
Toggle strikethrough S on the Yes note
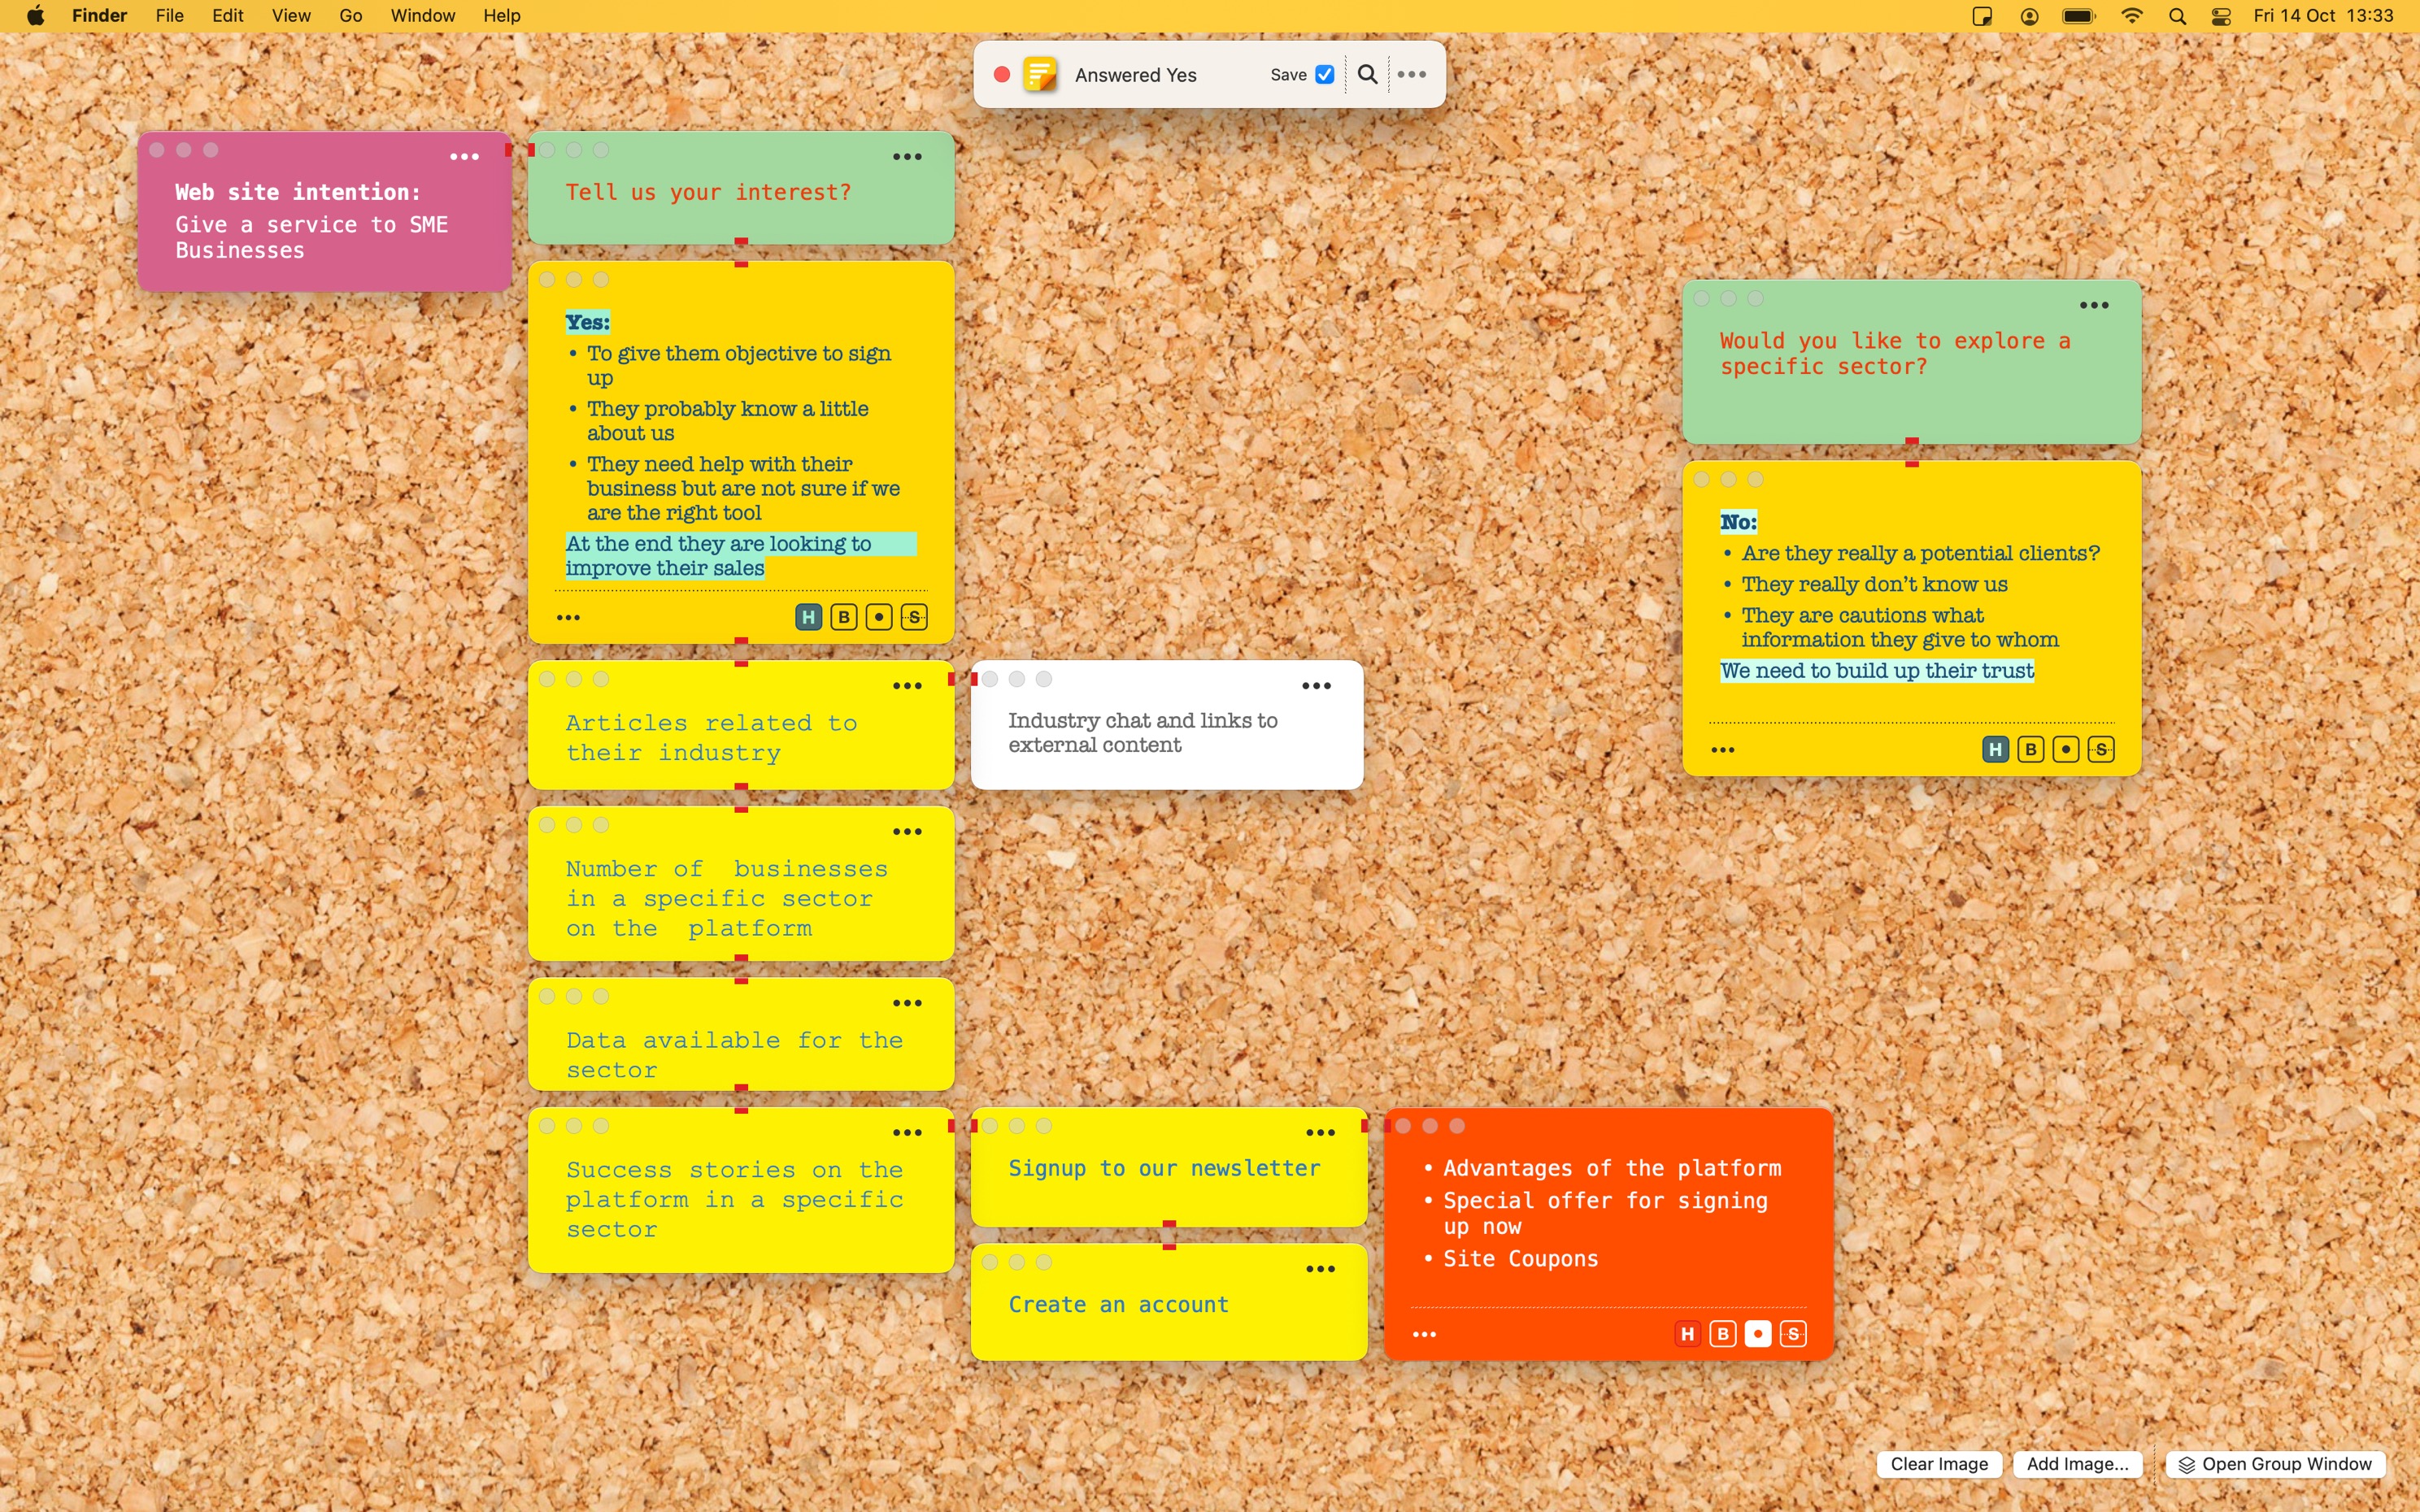pyautogui.click(x=914, y=618)
